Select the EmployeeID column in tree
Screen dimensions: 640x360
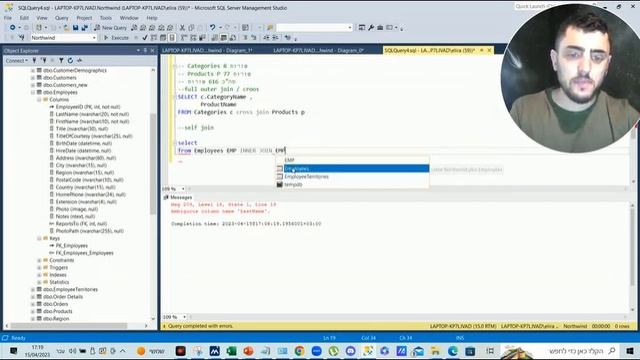pyautogui.click(x=88, y=107)
